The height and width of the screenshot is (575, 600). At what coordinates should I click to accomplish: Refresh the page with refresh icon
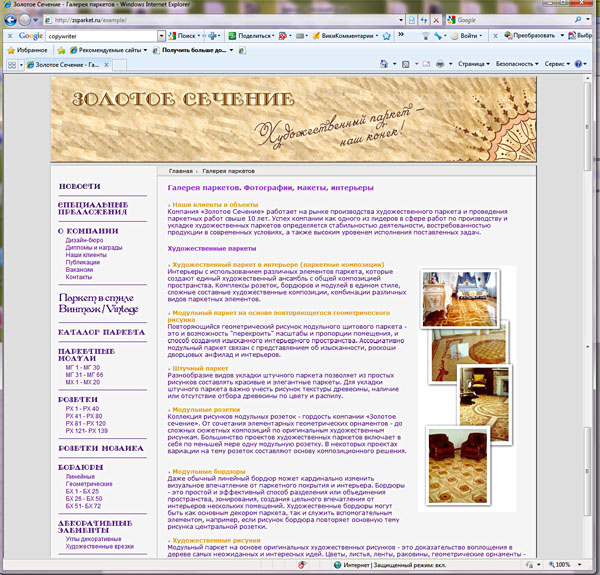click(x=424, y=20)
